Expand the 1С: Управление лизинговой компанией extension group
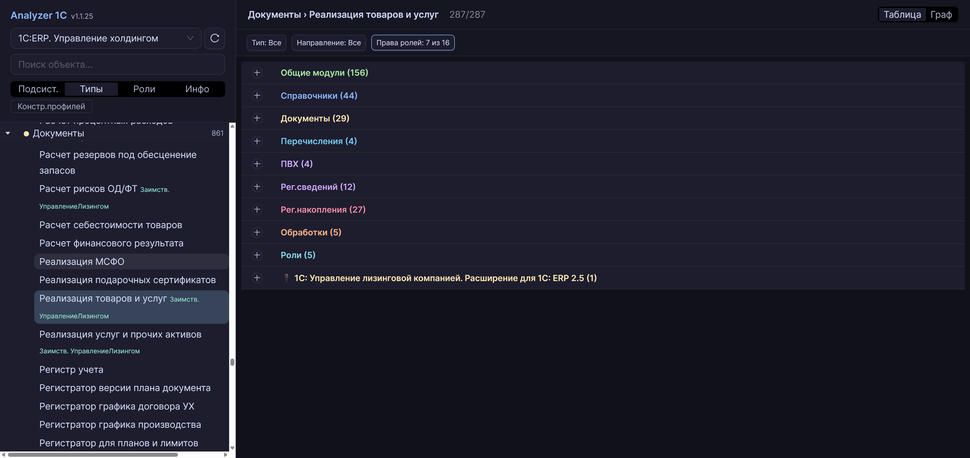The width and height of the screenshot is (970, 458). [x=257, y=278]
